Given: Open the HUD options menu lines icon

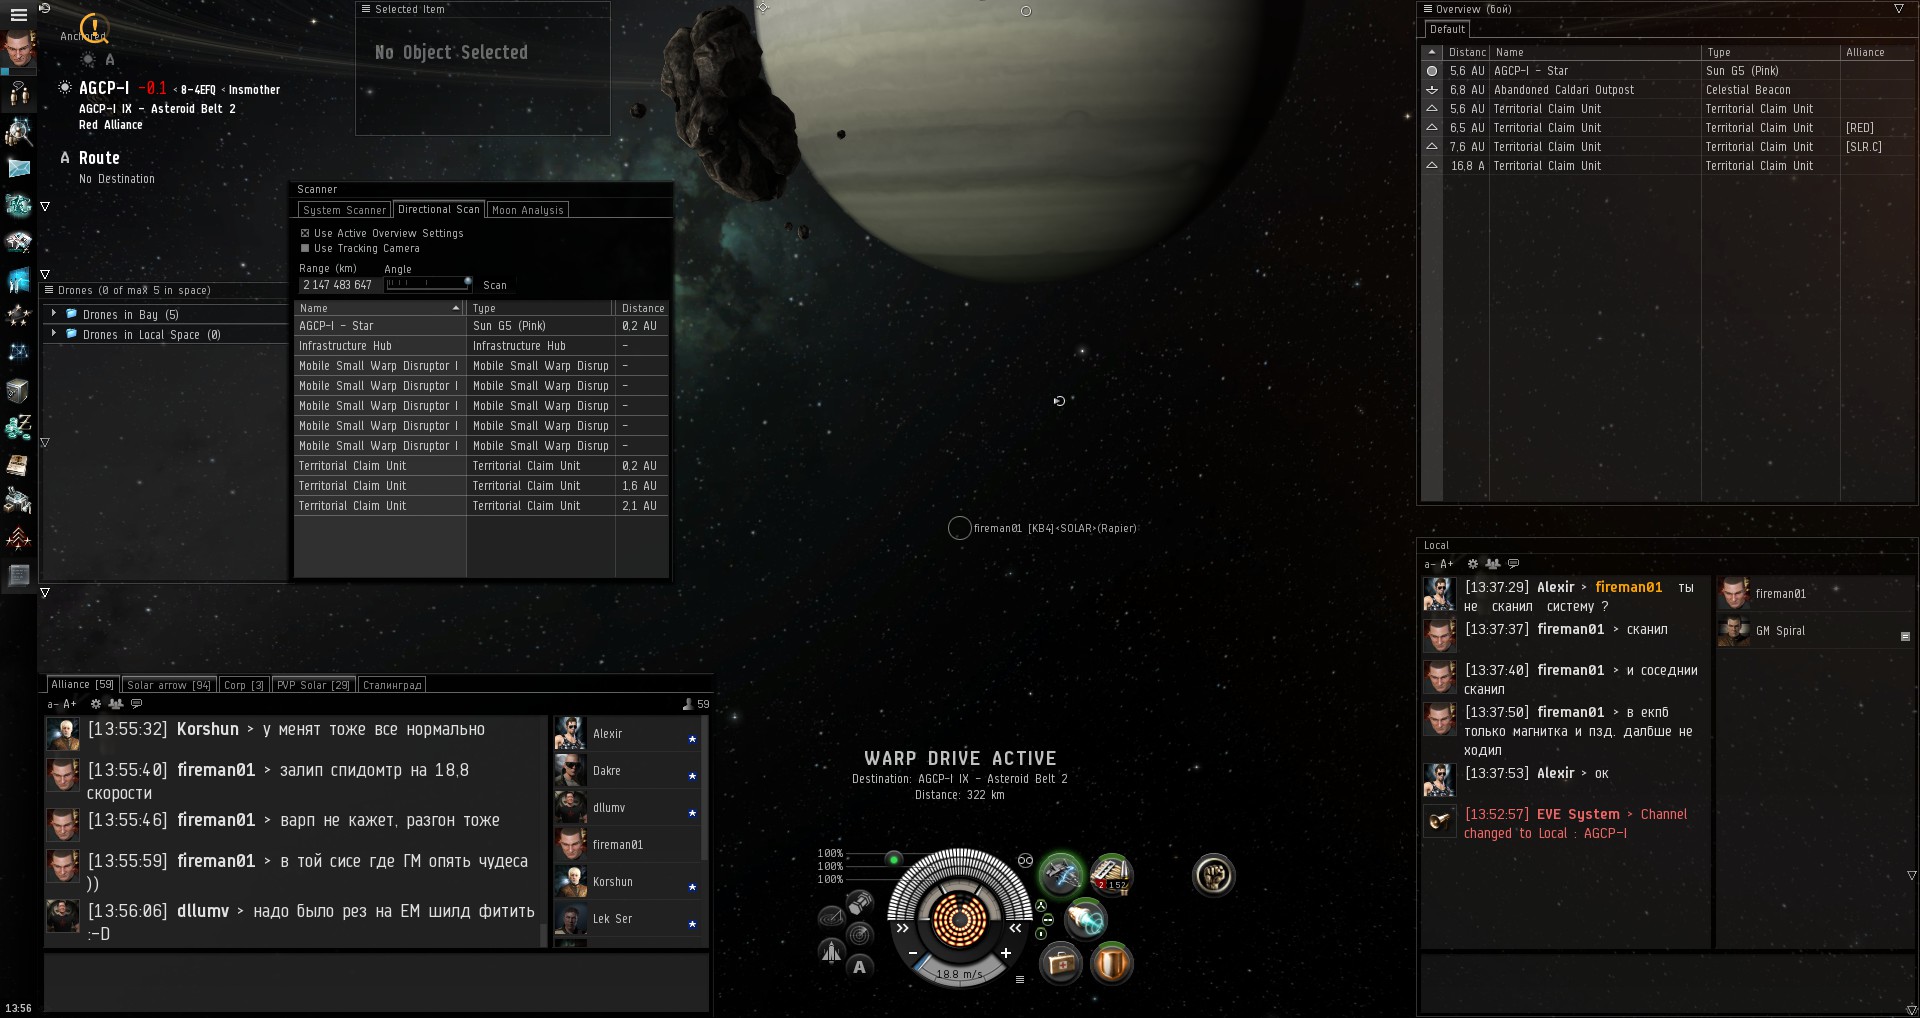Looking at the screenshot, I should [x=1020, y=979].
